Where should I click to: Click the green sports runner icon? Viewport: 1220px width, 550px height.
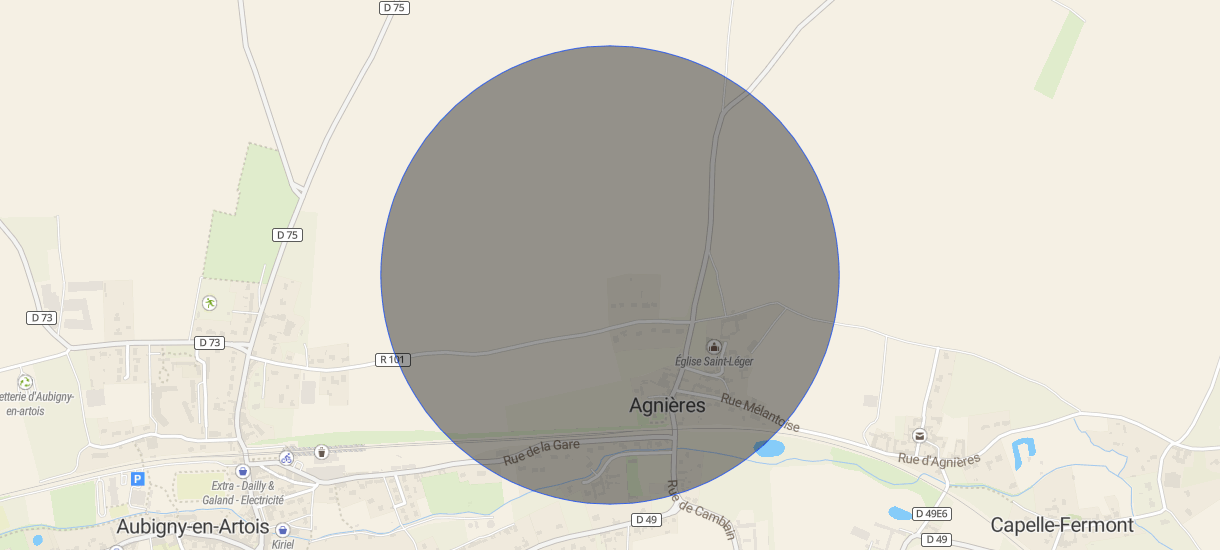(209, 302)
